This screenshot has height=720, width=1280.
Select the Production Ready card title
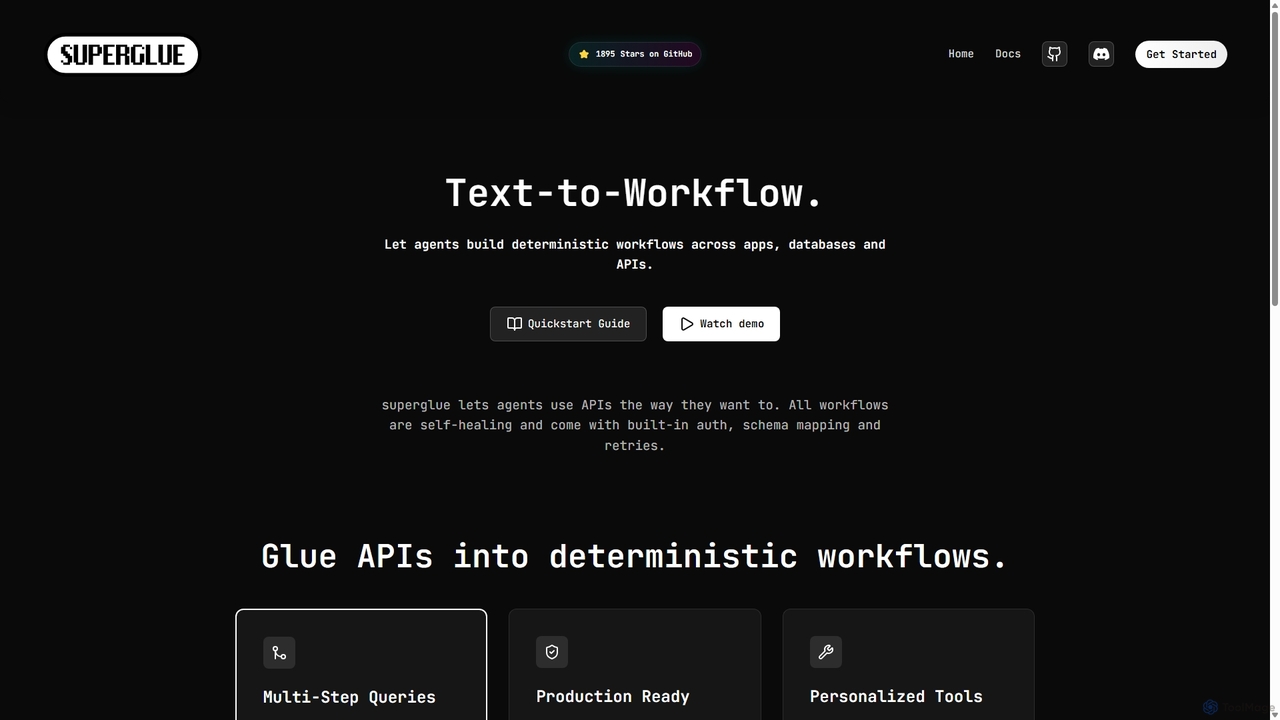[x=613, y=696]
